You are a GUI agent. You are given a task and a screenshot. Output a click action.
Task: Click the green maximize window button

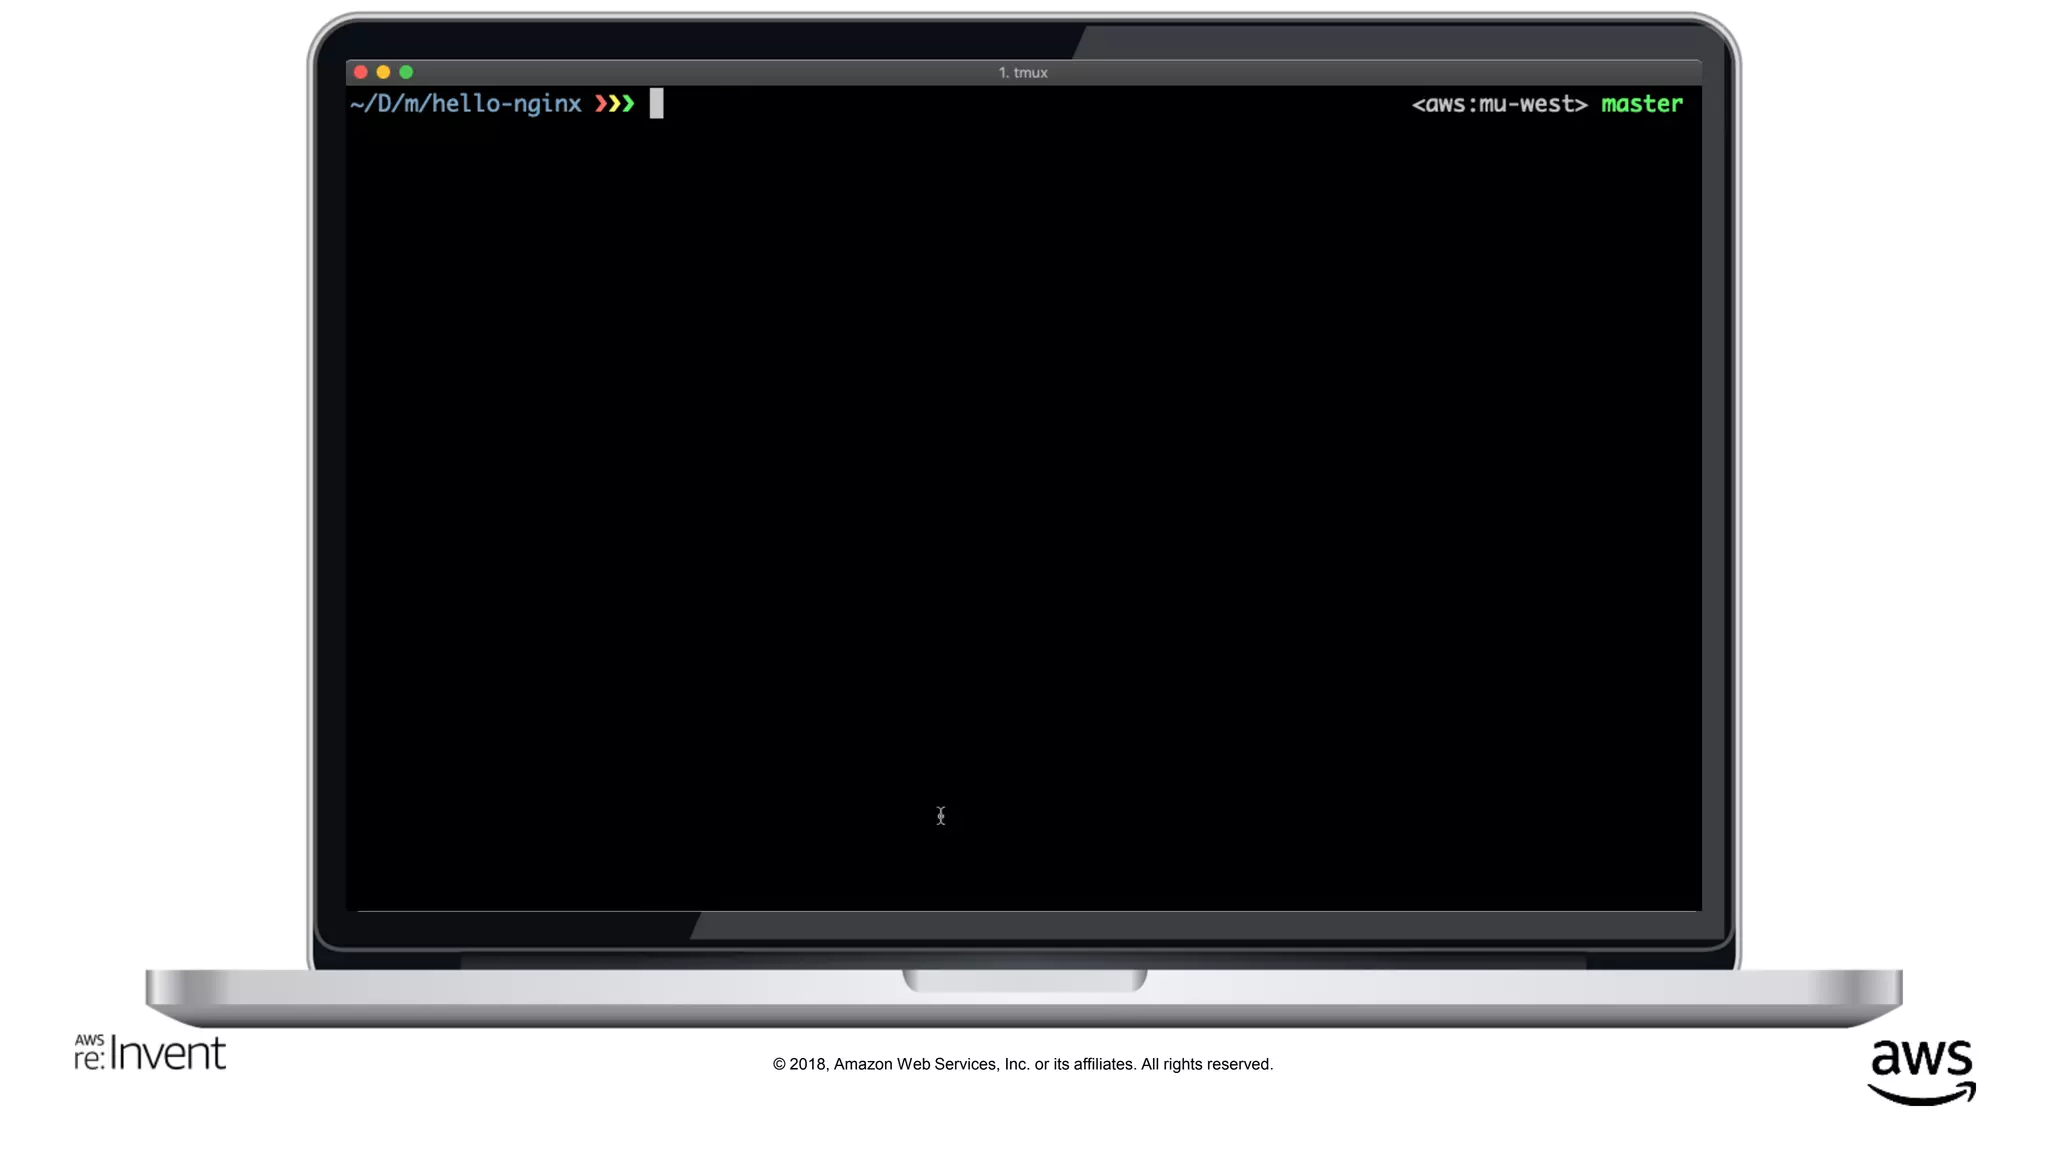[x=406, y=72]
